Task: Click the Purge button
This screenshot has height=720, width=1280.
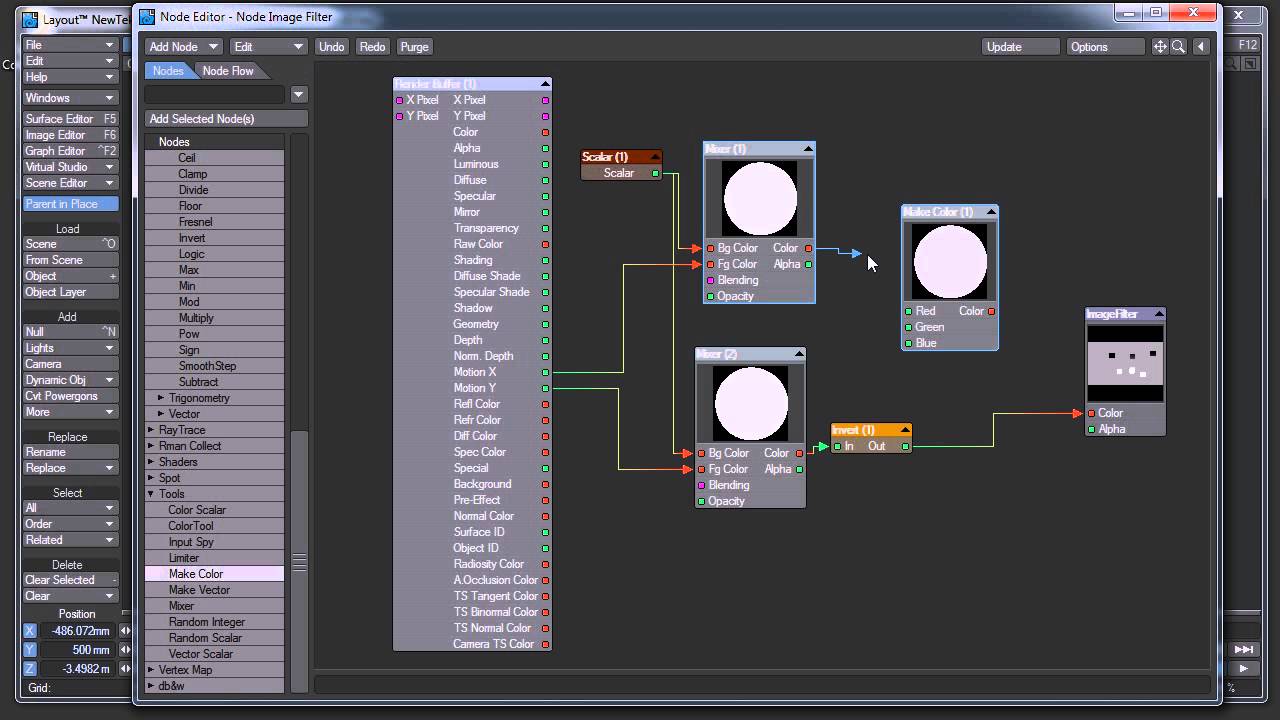Action: point(414,47)
